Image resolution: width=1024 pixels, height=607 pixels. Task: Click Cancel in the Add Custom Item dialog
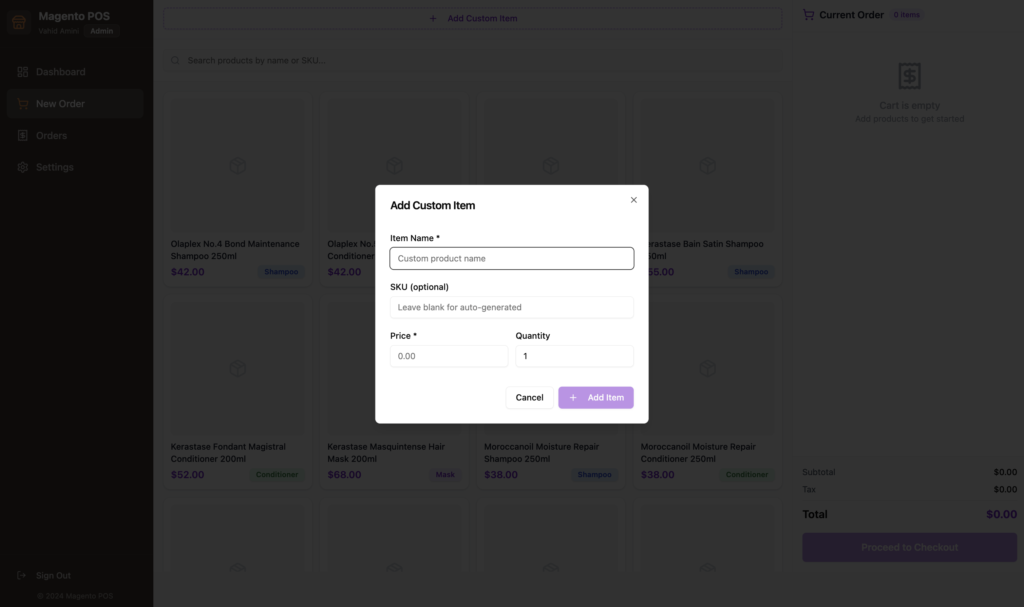(529, 397)
